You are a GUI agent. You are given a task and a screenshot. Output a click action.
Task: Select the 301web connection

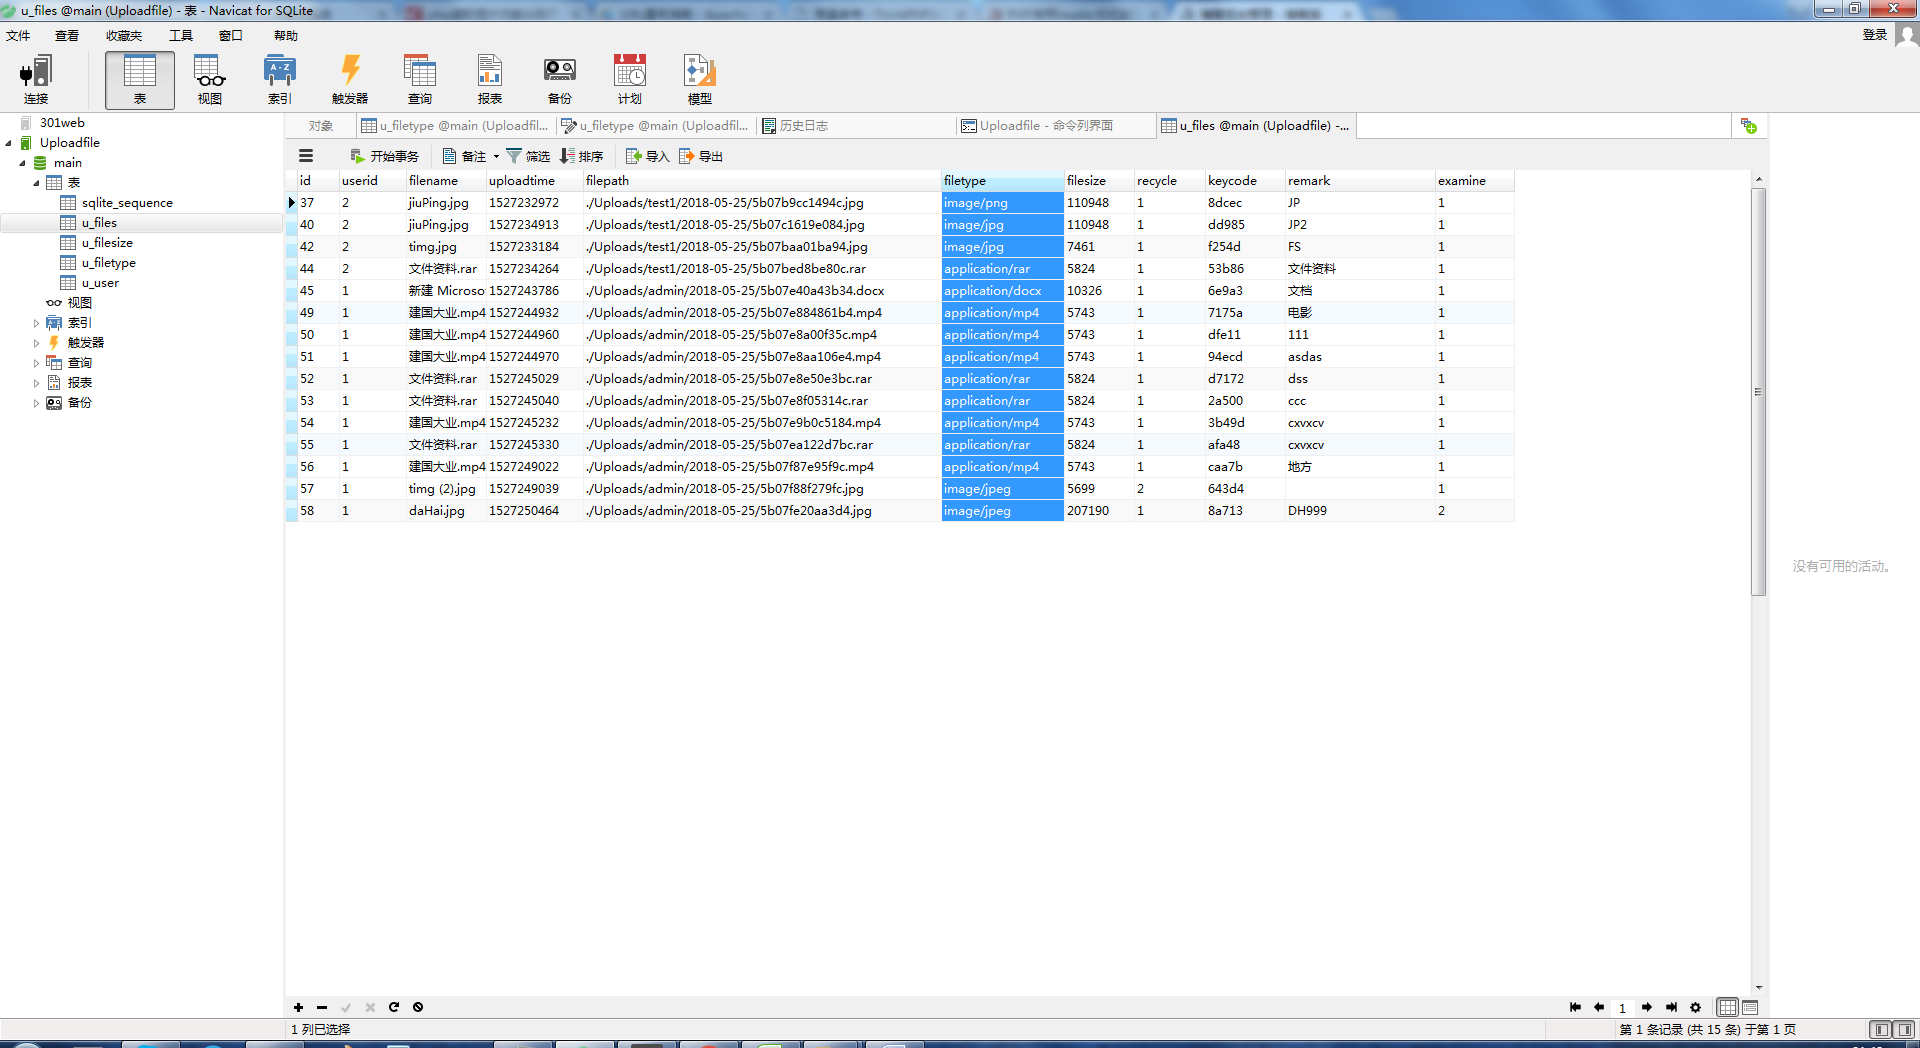62,123
